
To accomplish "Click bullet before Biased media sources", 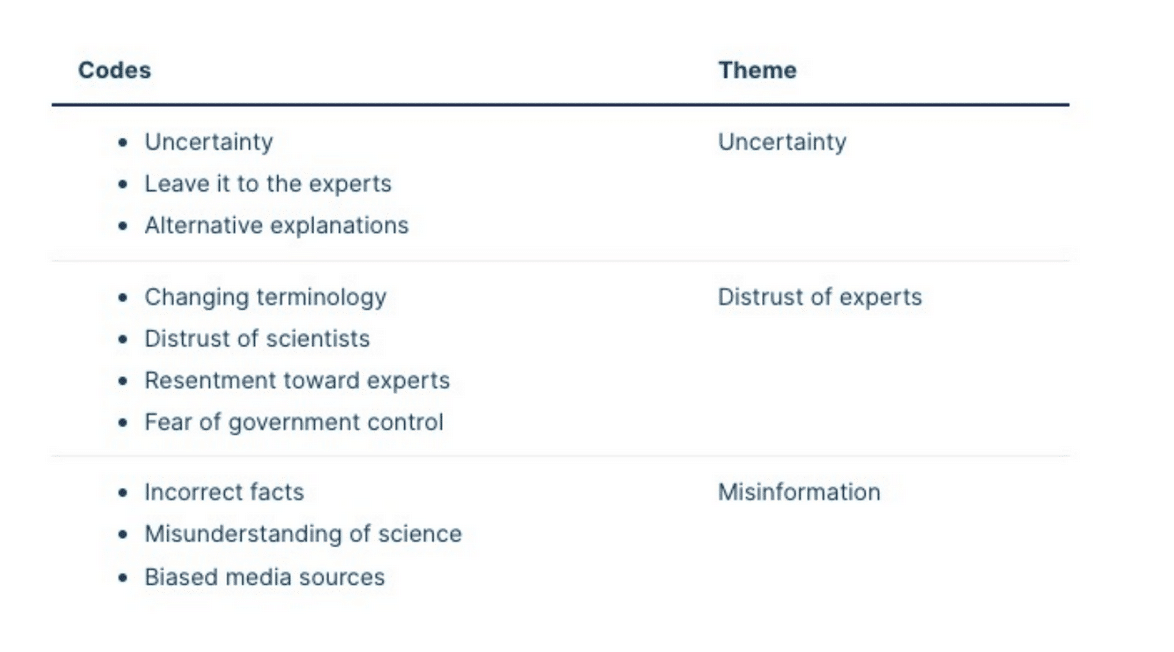I will click(x=123, y=578).
